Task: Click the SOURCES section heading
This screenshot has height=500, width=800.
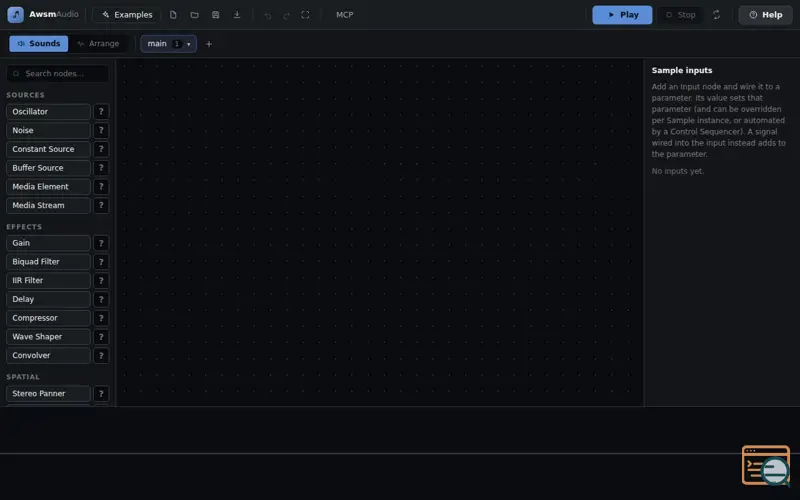Action: [26, 95]
